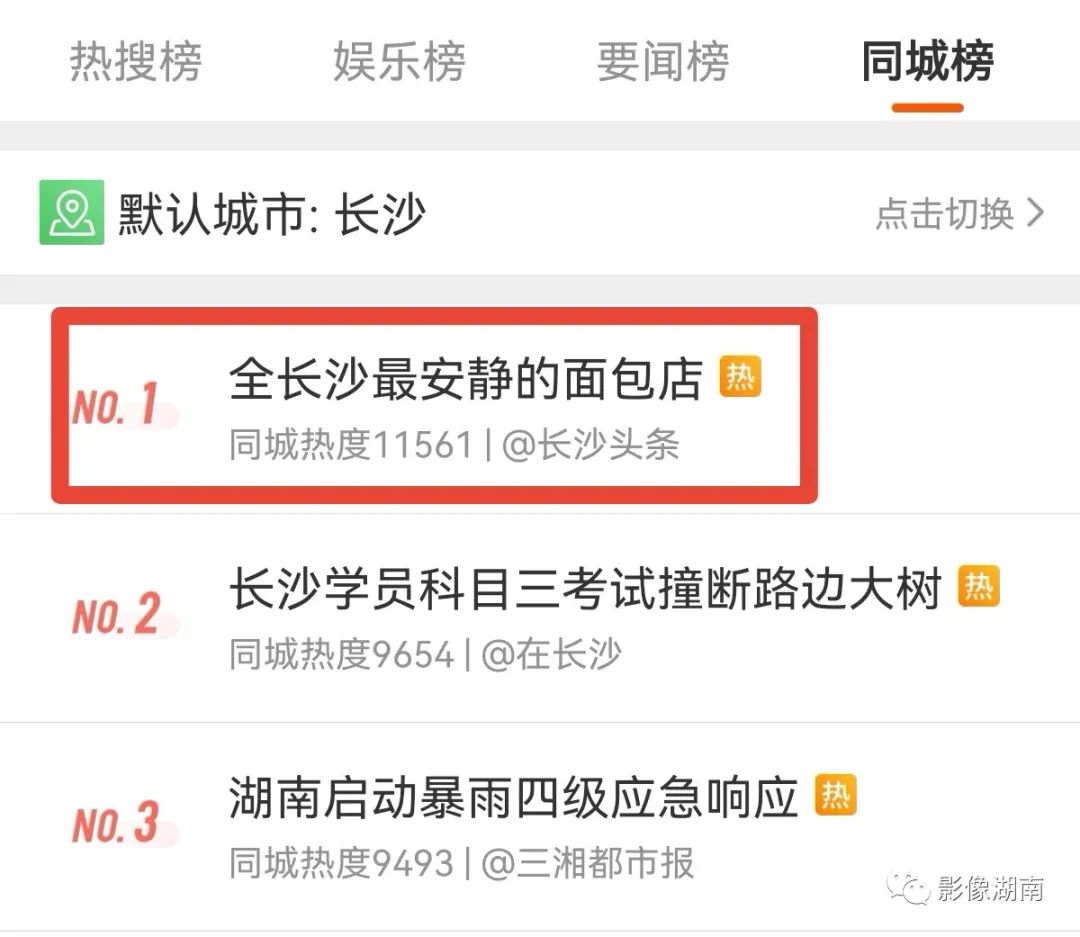This screenshot has height=937, width=1080.
Task: Tap the NO. 1 rank badge
Action: point(116,405)
